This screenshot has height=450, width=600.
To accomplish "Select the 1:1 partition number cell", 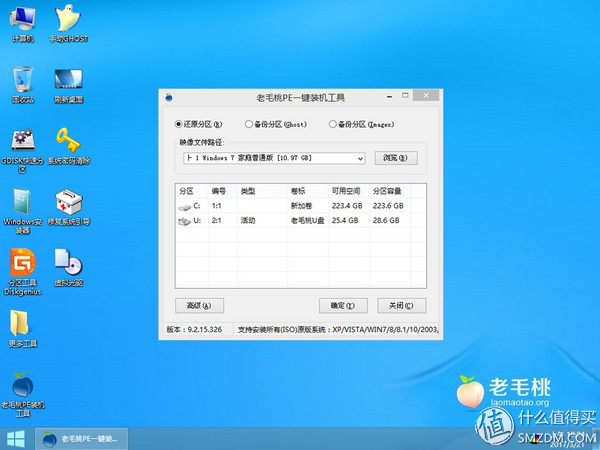I will [x=217, y=206].
